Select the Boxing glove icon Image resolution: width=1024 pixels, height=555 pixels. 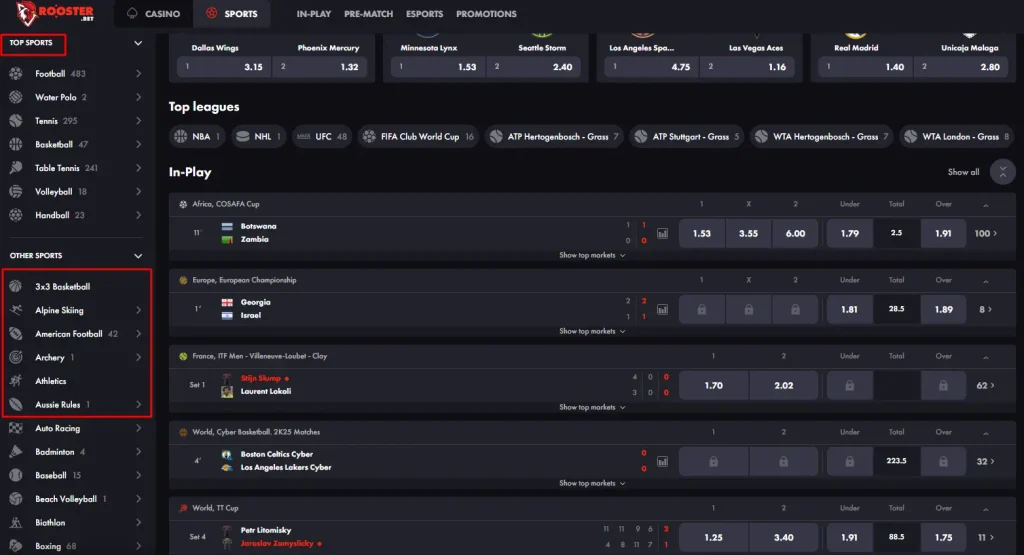[x=16, y=546]
